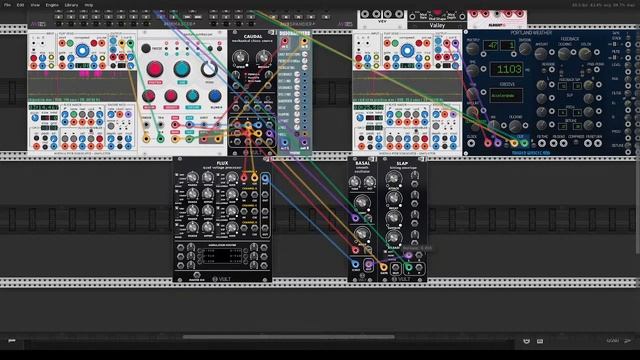Click the blue Blend knob on white module
Viewport: 640px width, 360px height.
215,96
